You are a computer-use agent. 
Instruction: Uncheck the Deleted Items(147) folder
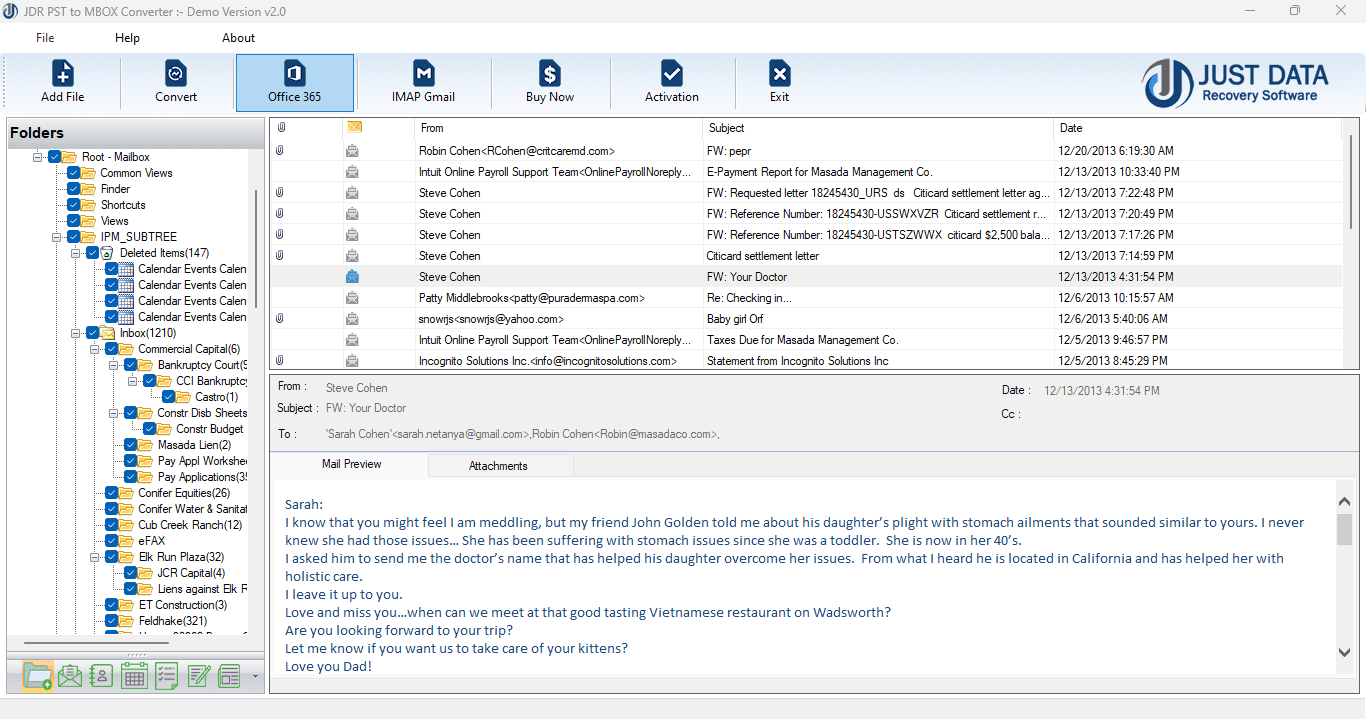coord(92,252)
